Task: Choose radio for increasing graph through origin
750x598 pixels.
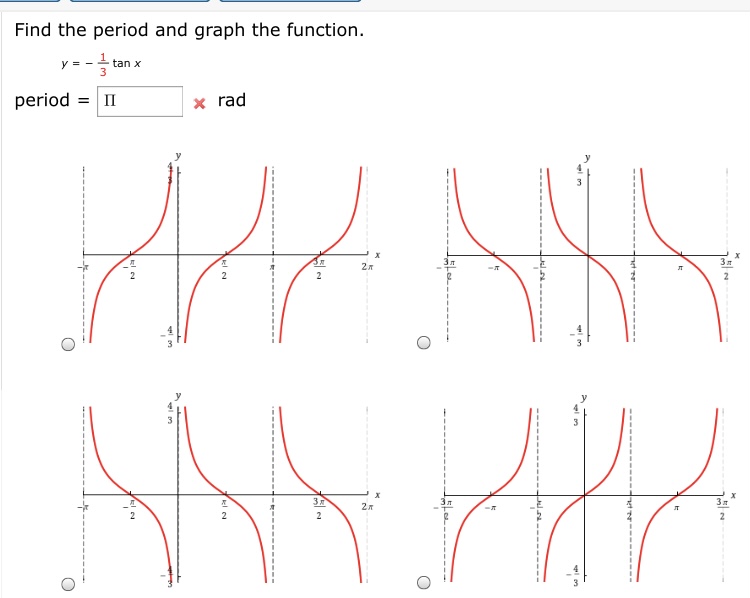Action: pyautogui.click(x=424, y=582)
